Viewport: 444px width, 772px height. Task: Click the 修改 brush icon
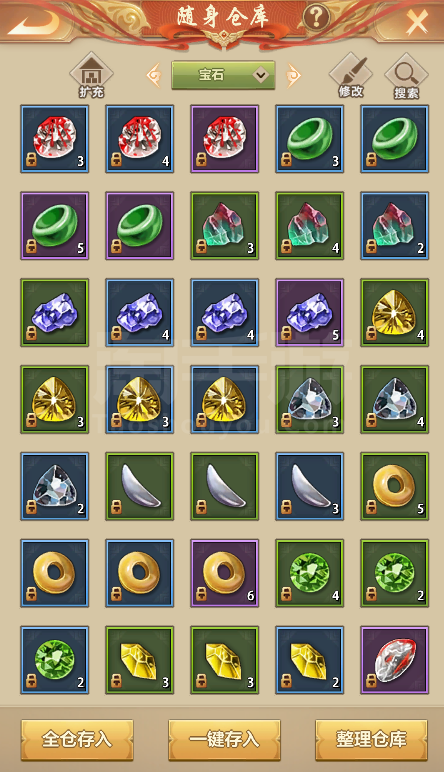350,75
